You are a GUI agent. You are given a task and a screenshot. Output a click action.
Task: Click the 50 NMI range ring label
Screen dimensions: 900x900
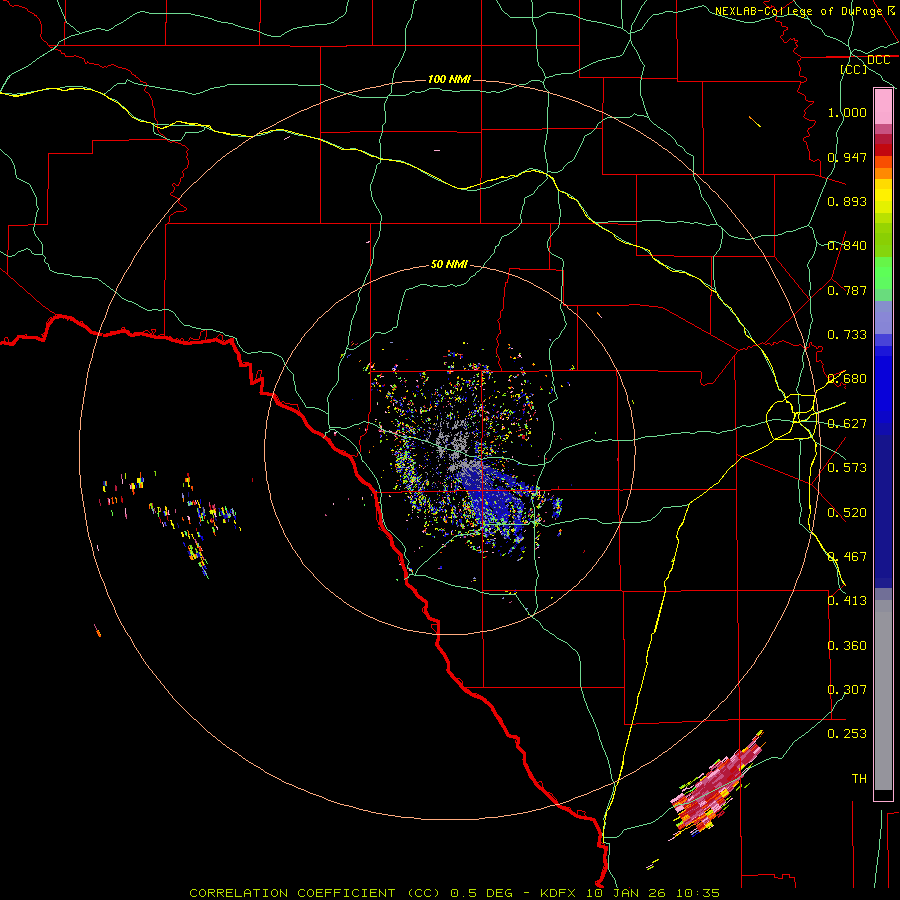[449, 264]
